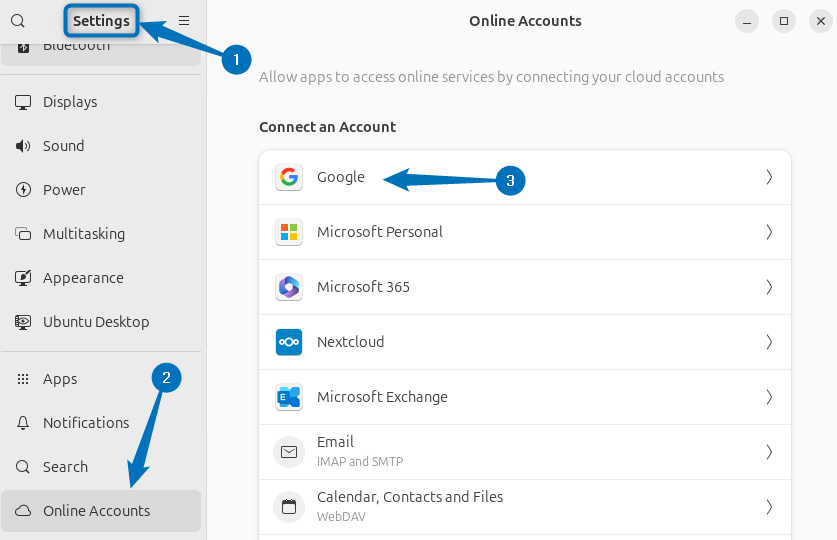Expand the Email IMAP and SMTP chevron
This screenshot has width=837, height=540.
coord(769,452)
